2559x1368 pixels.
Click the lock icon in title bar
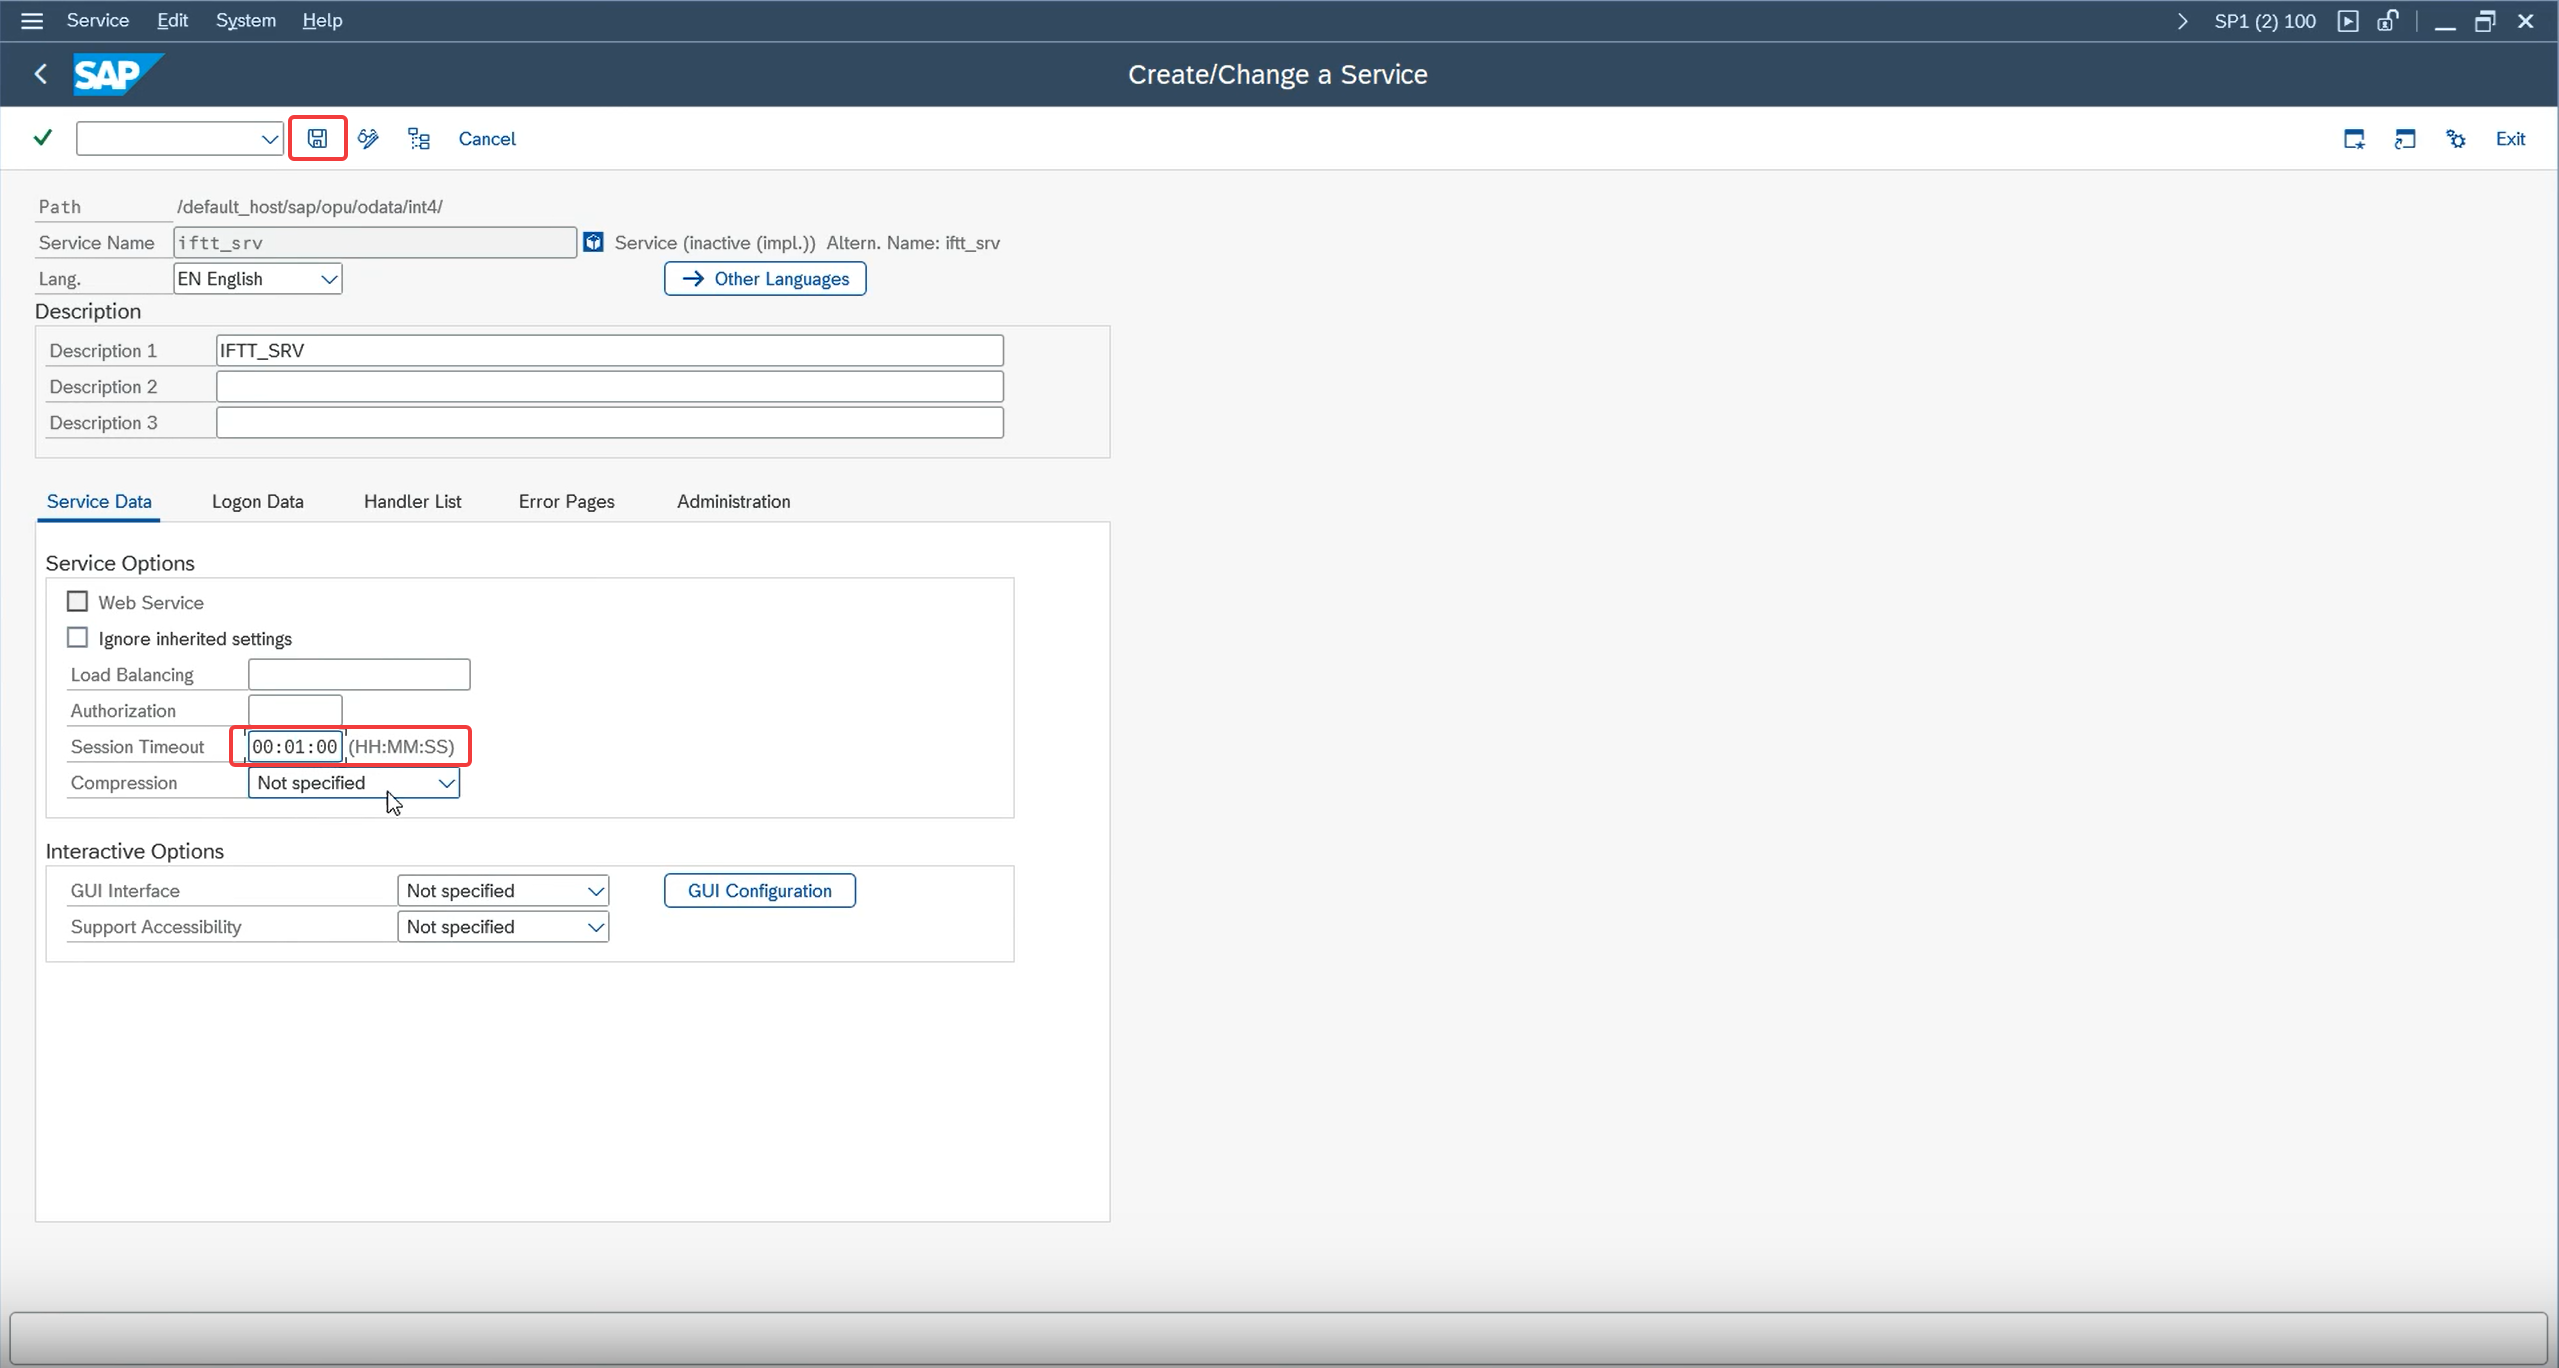2388,21
